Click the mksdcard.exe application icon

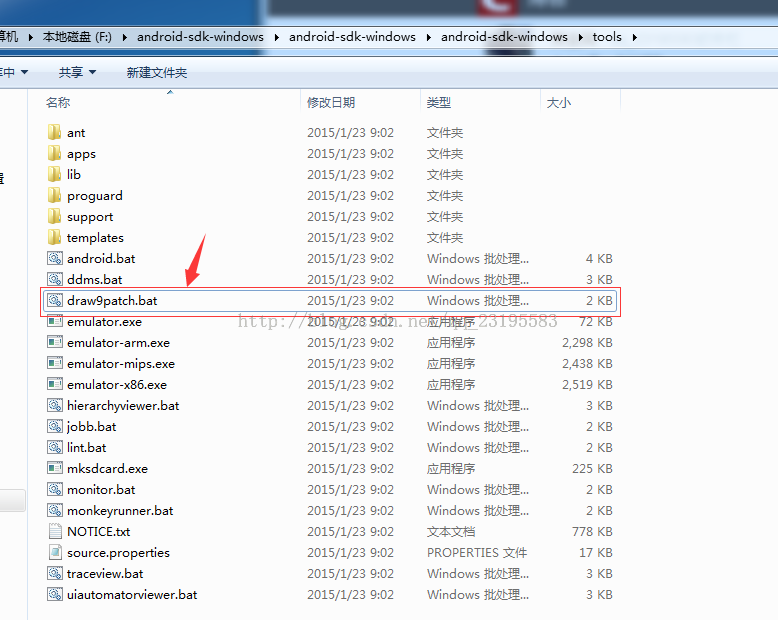[55, 468]
